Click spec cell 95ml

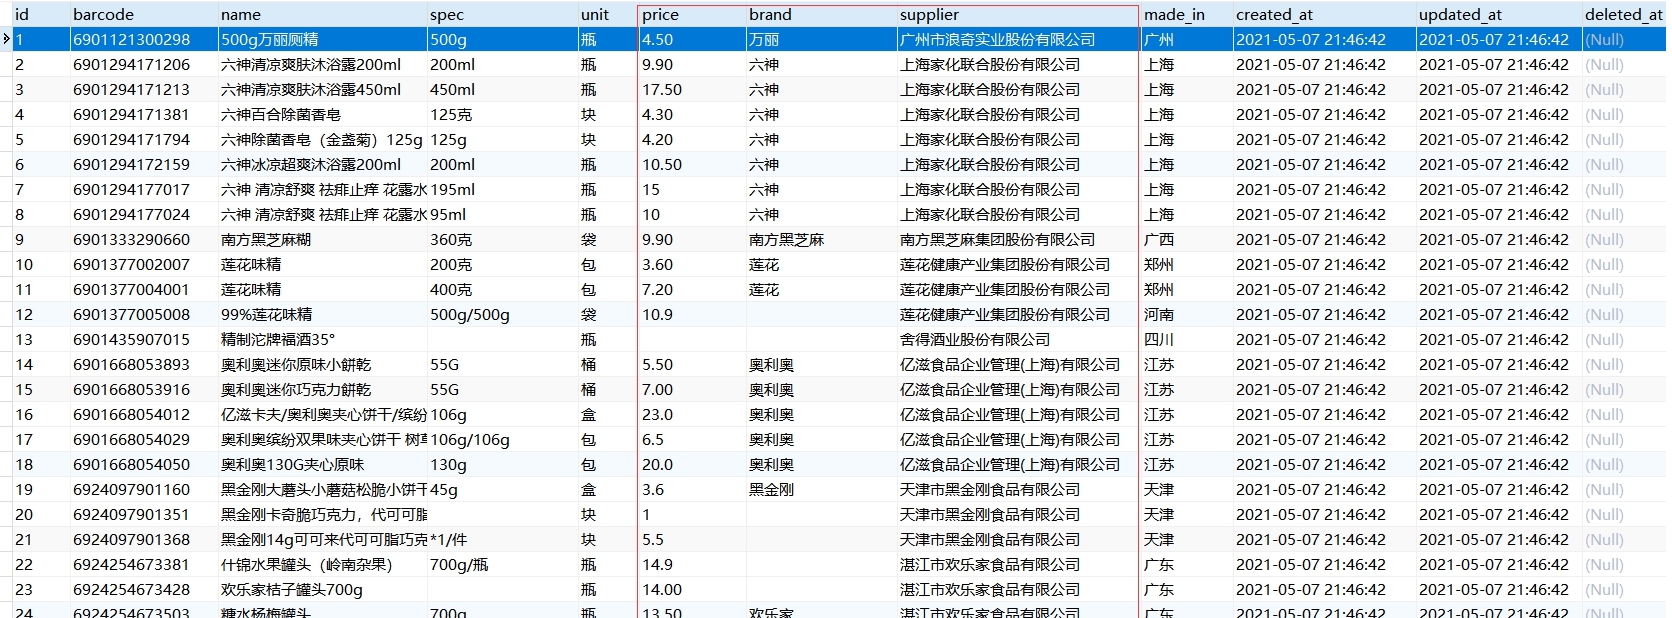pyautogui.click(x=502, y=214)
